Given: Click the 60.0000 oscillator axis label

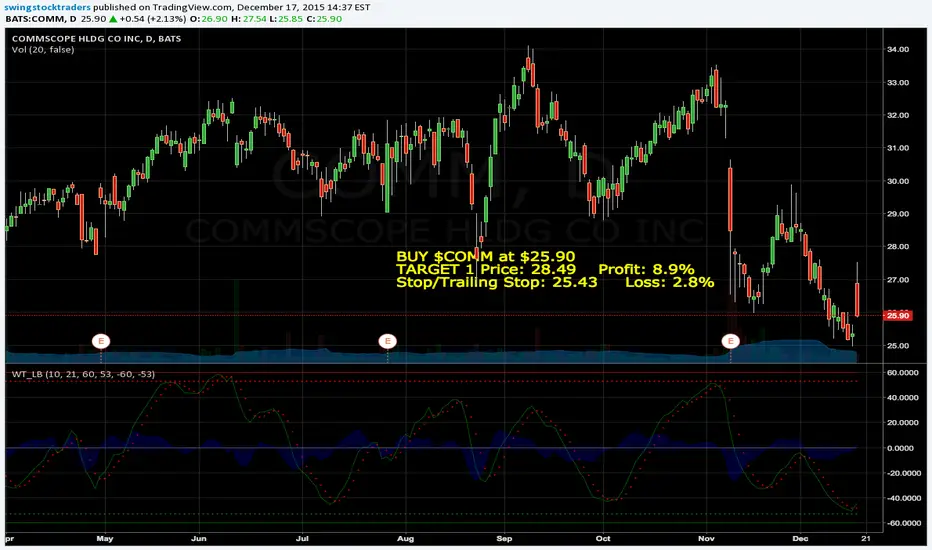Looking at the screenshot, I should 903,373.
